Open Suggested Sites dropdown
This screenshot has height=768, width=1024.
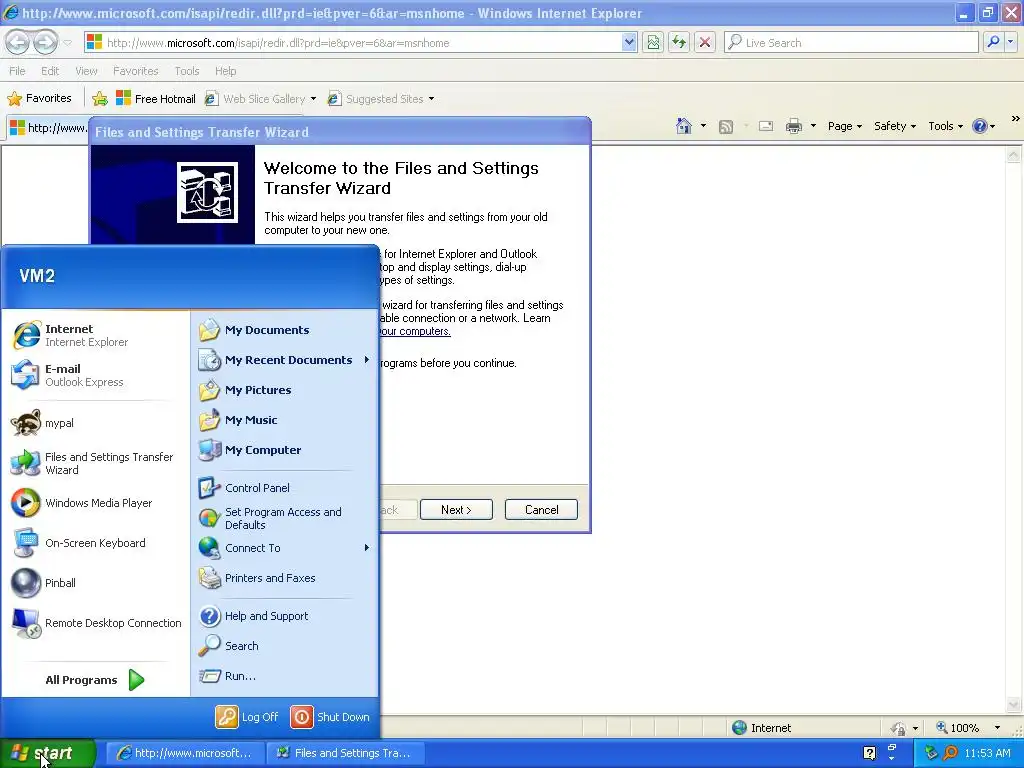click(431, 99)
